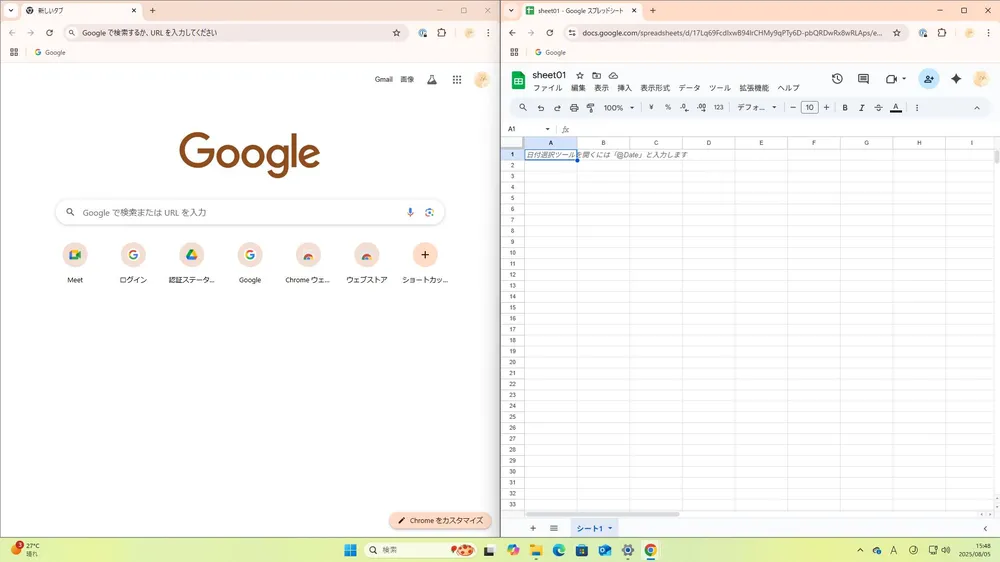Toggle italic formatting
Viewport: 1000px width, 562px height.
(862, 108)
